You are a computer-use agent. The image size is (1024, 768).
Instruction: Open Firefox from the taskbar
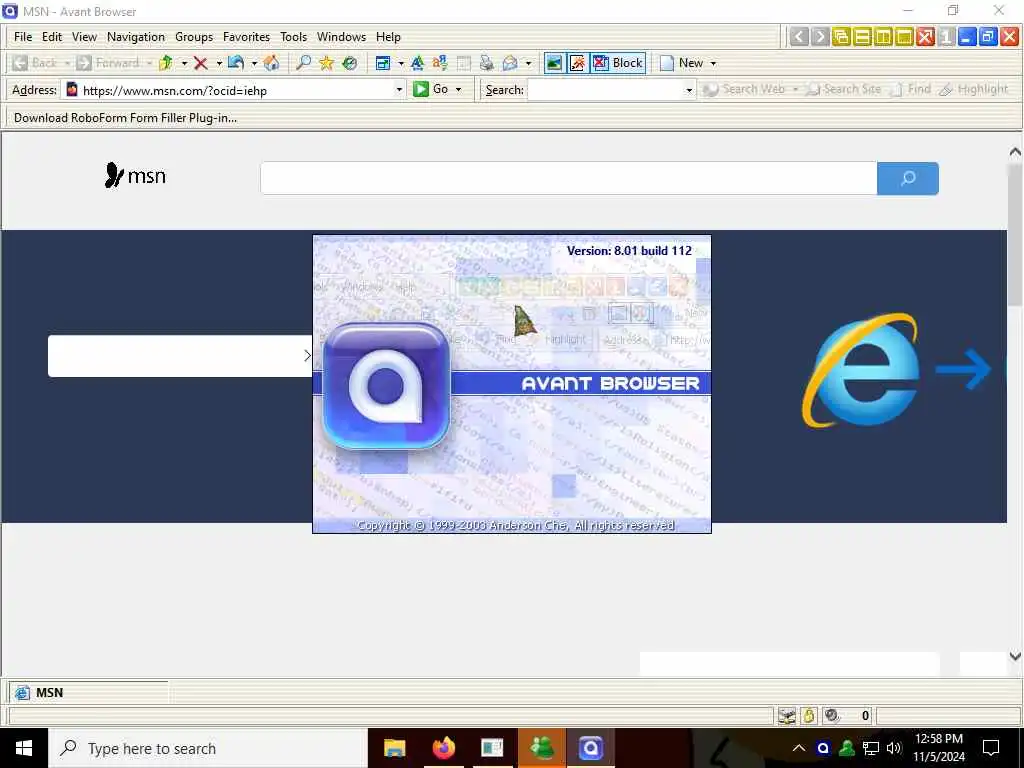coord(443,748)
